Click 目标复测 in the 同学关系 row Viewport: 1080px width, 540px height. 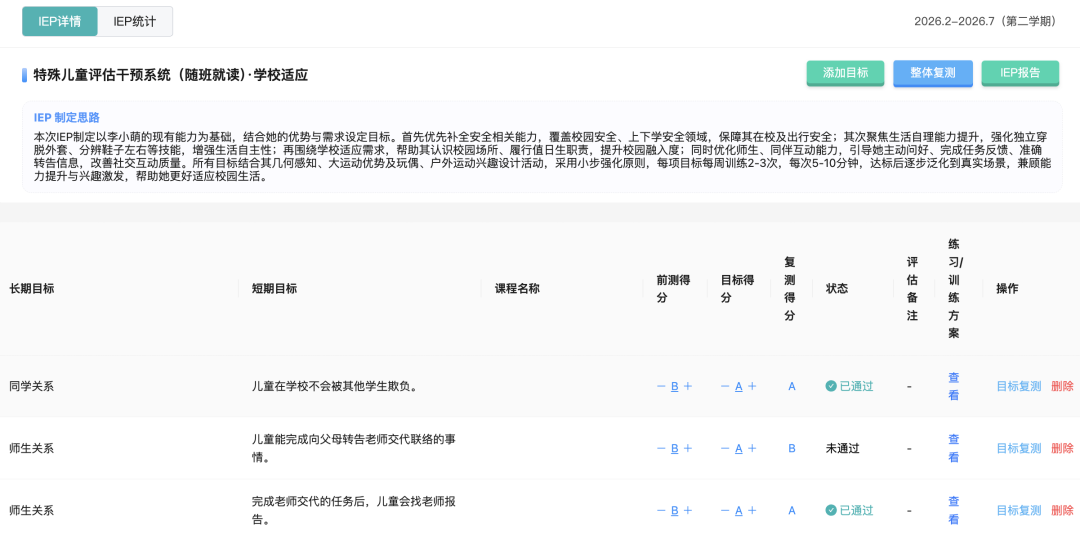point(1019,386)
